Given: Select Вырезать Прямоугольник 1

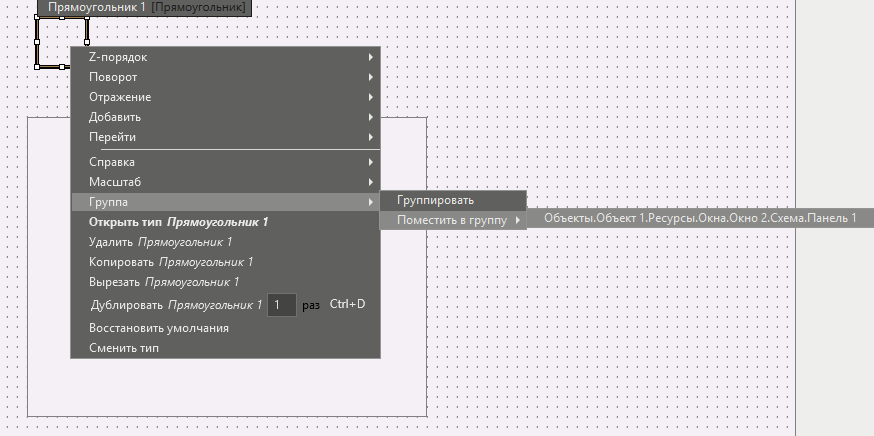Looking at the screenshot, I should (163, 282).
